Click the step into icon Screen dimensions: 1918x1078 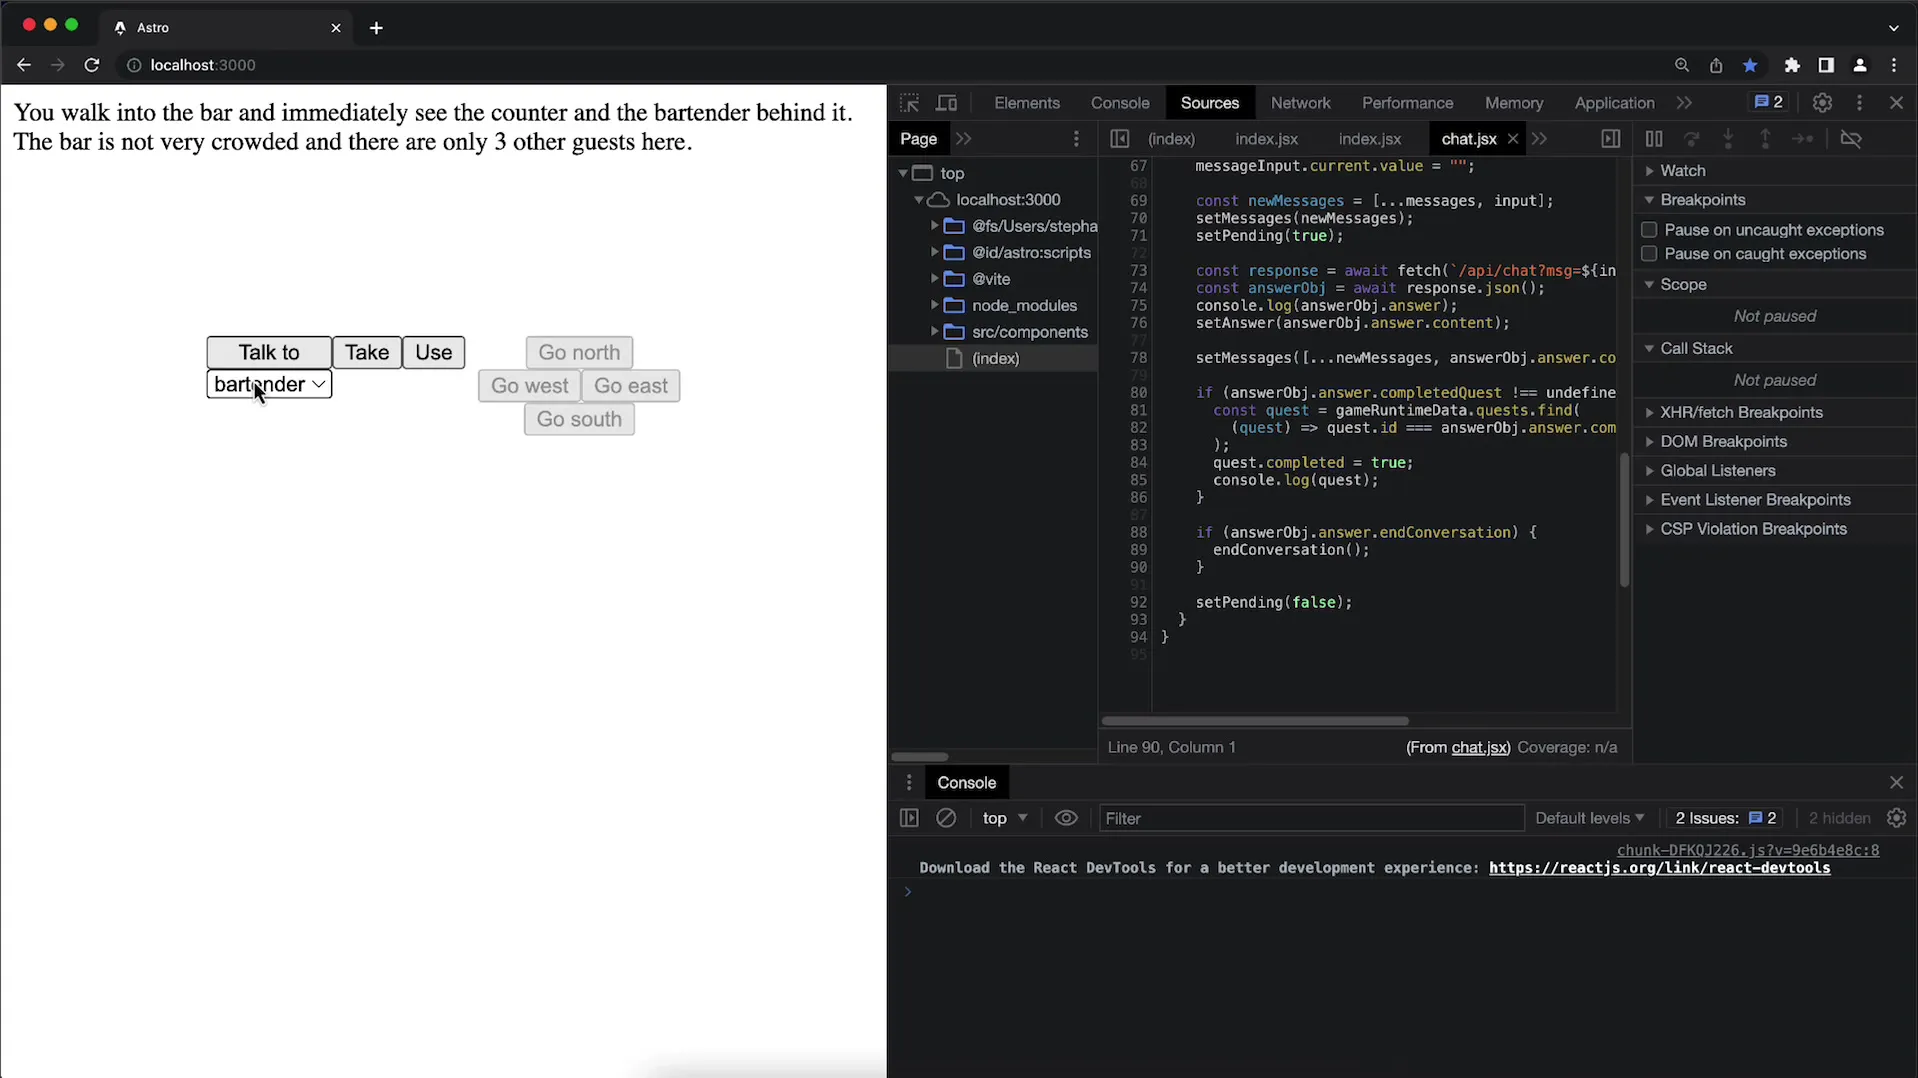(x=1728, y=139)
